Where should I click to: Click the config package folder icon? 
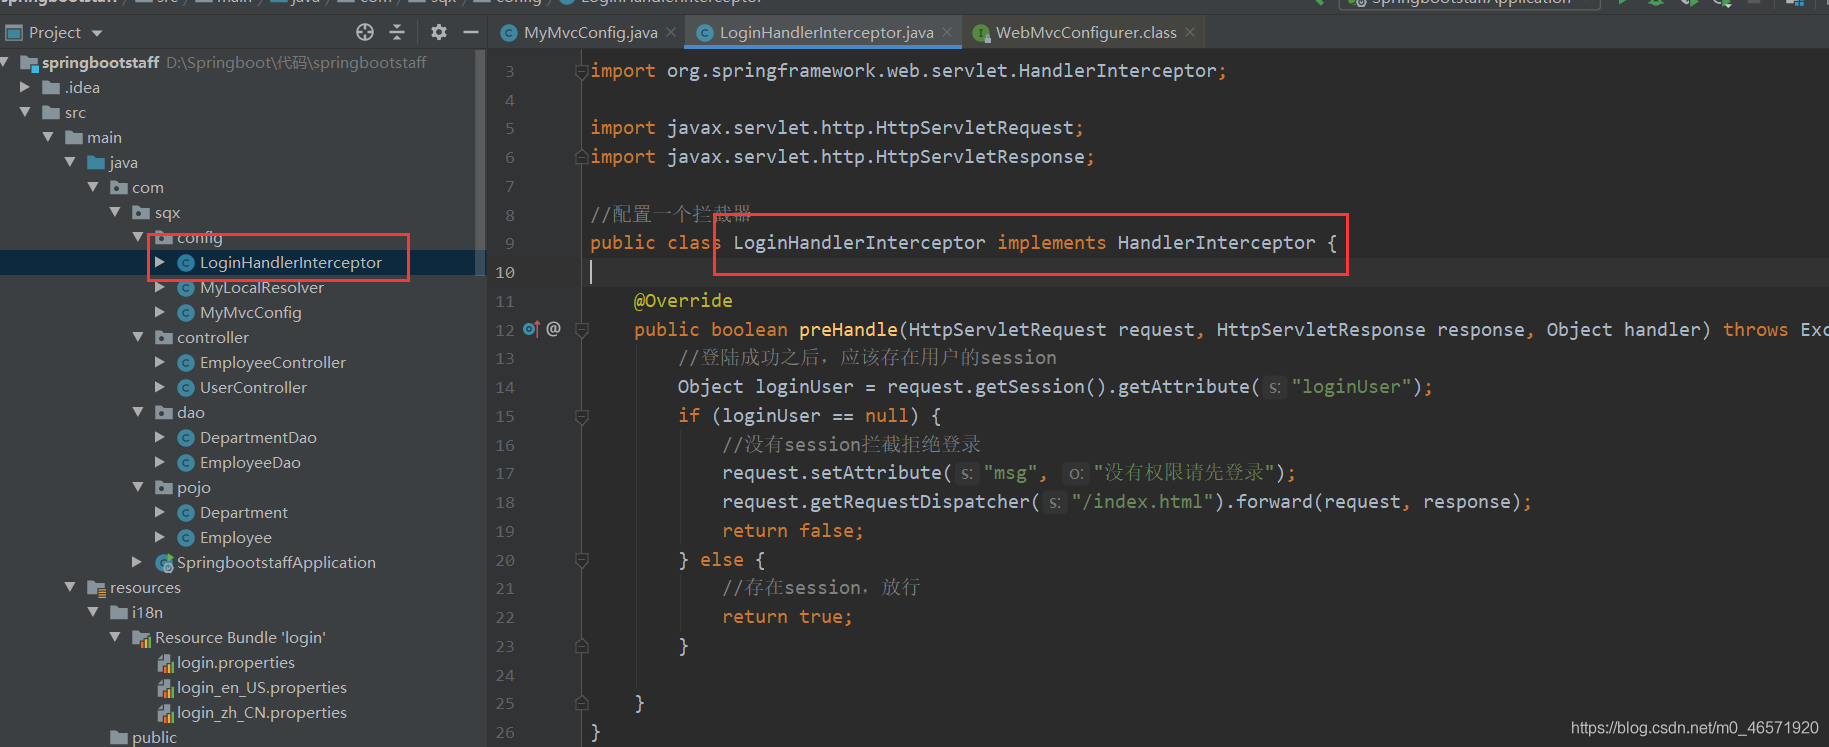(x=164, y=238)
